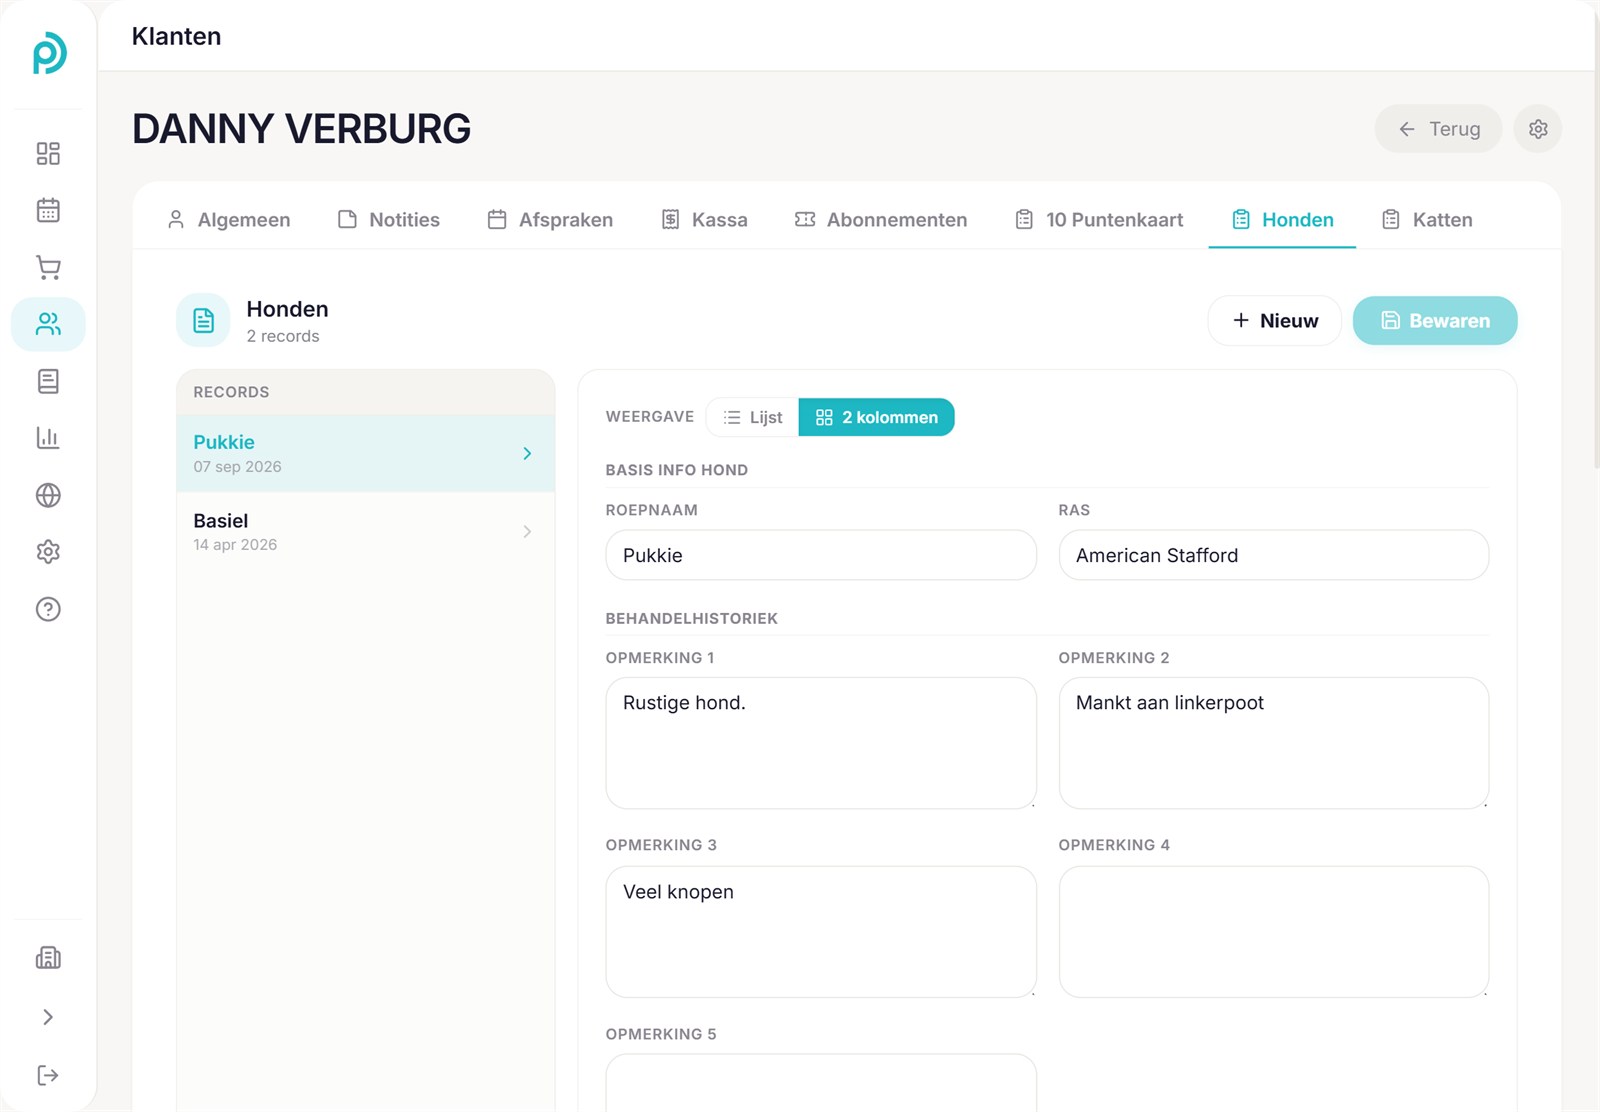This screenshot has height=1112, width=1600.
Task: Open the building icon in the sidebar
Action: [x=48, y=958]
